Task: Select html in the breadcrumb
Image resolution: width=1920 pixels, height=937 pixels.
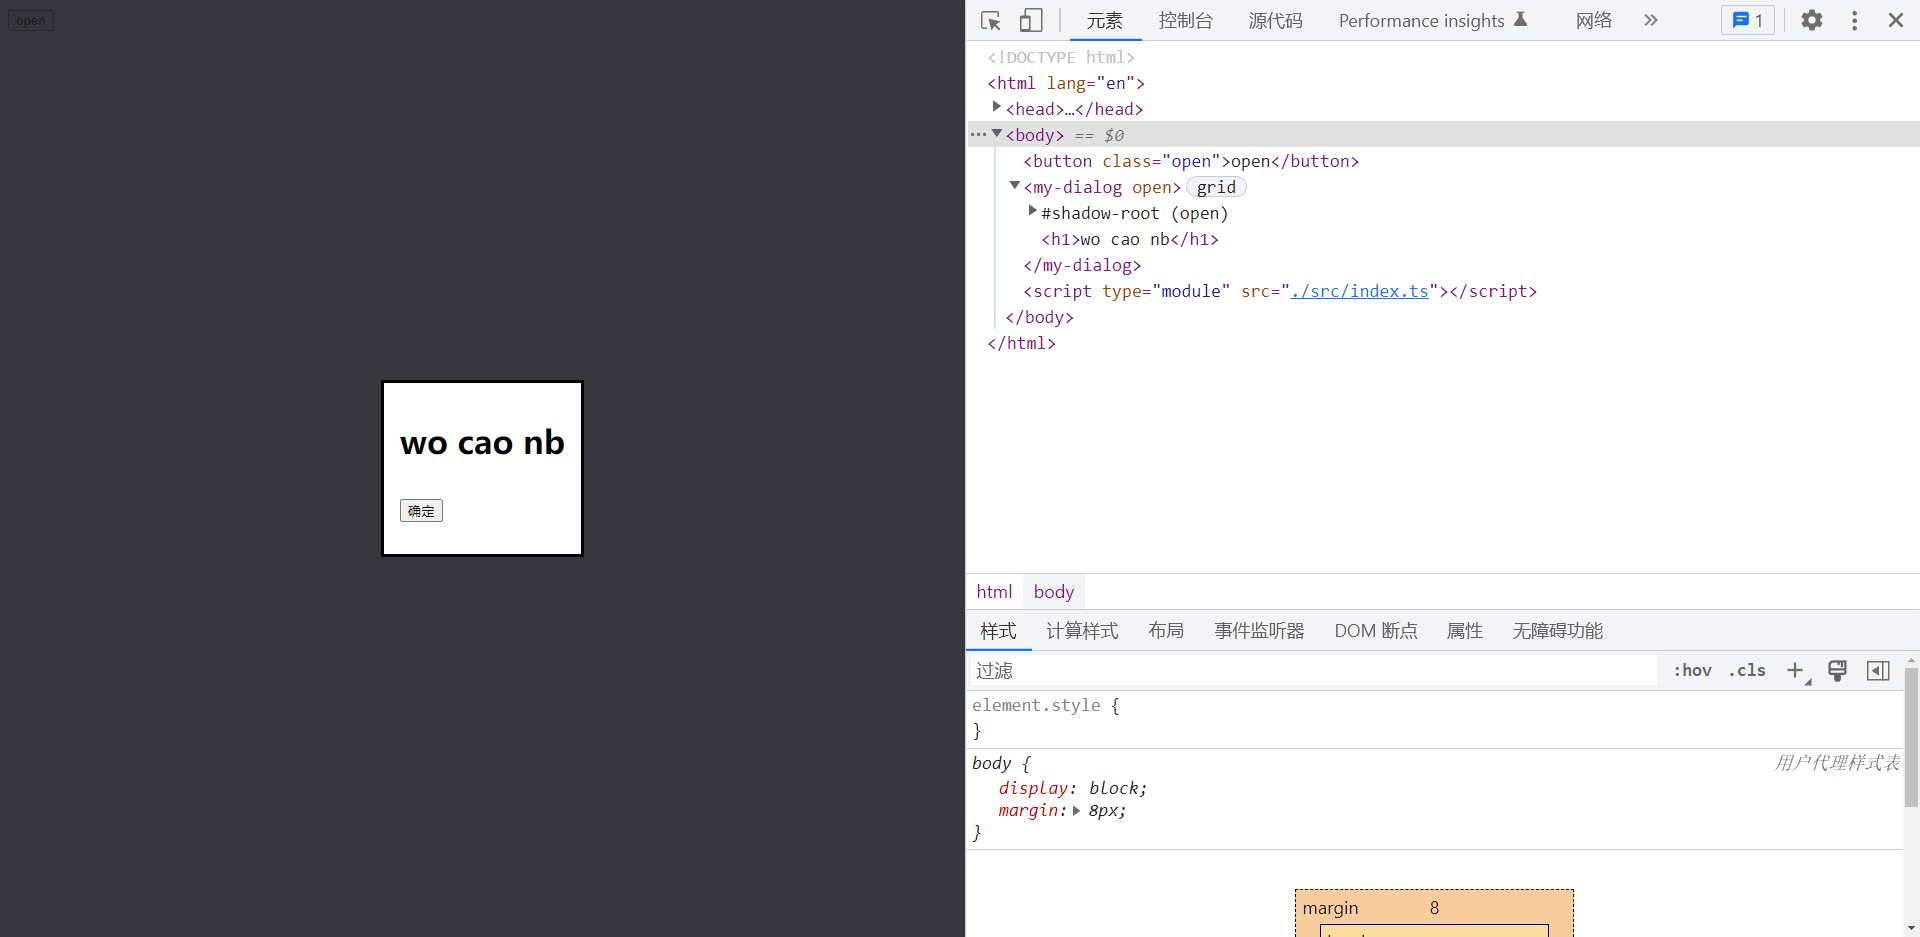Action: click(x=994, y=592)
